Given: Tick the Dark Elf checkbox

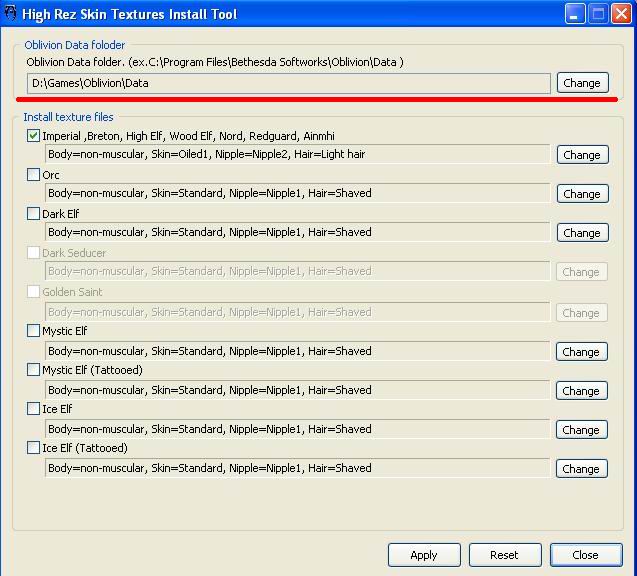Looking at the screenshot, I should [x=33, y=214].
